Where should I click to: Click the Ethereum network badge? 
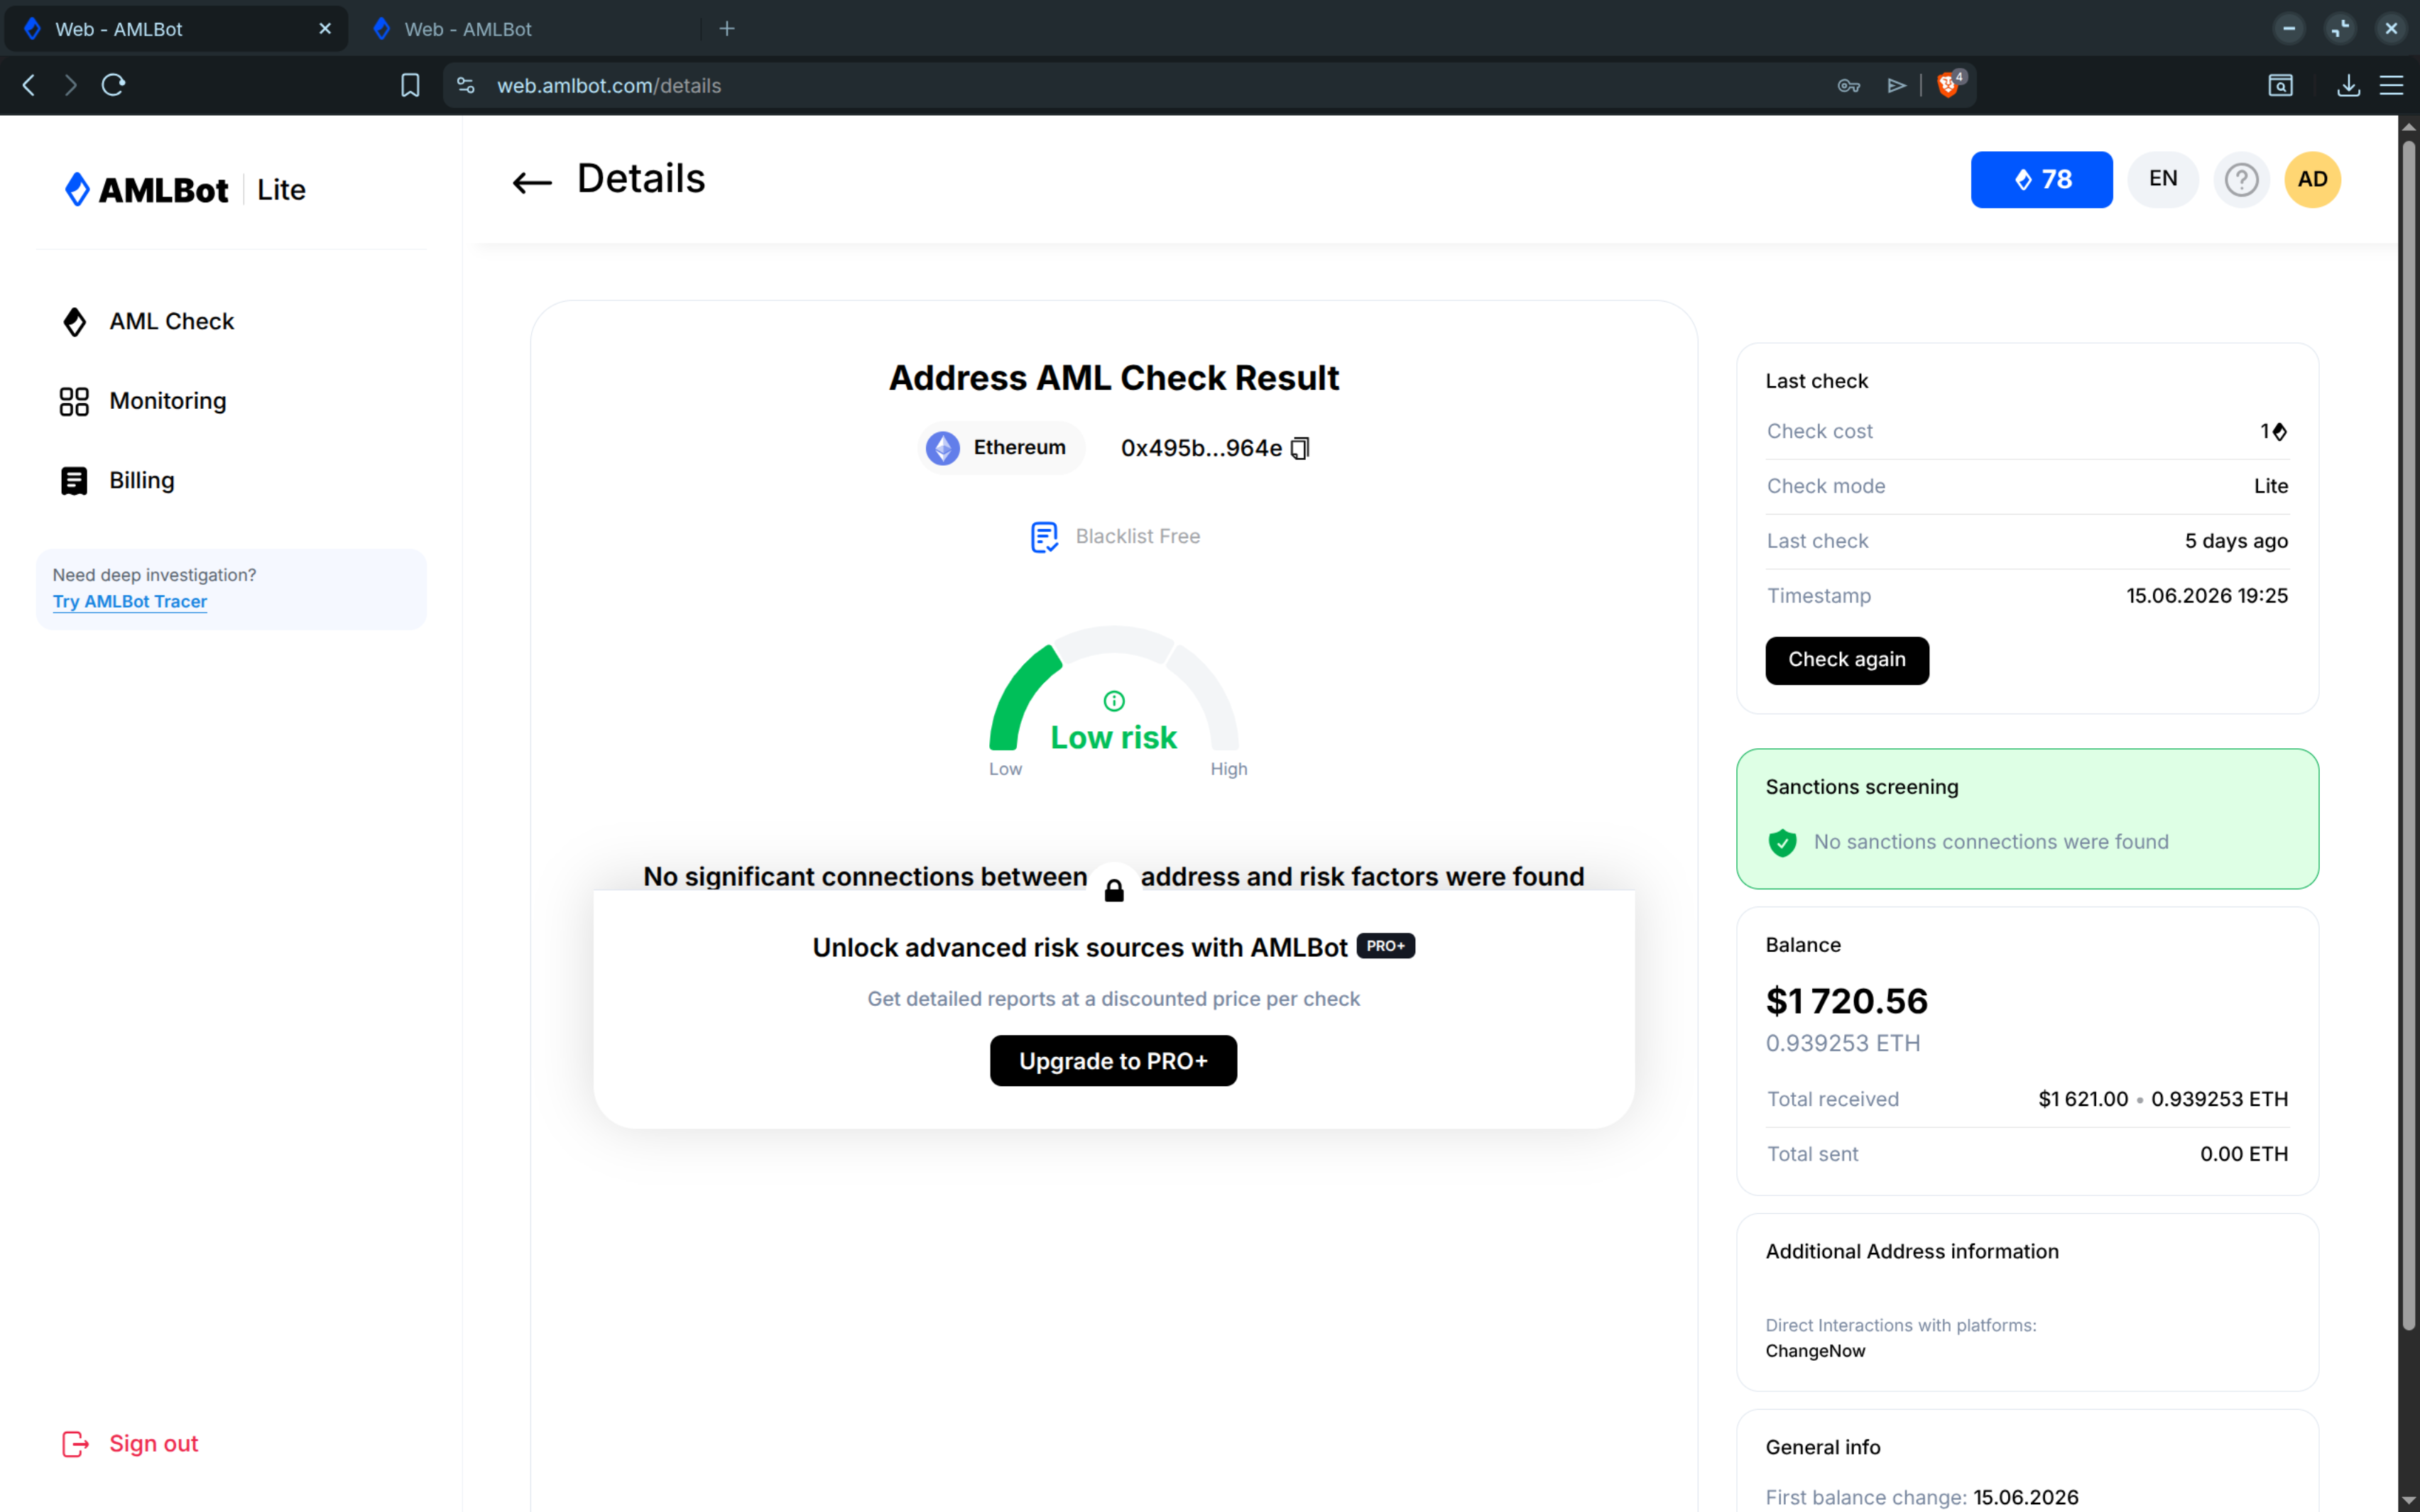coord(1000,447)
